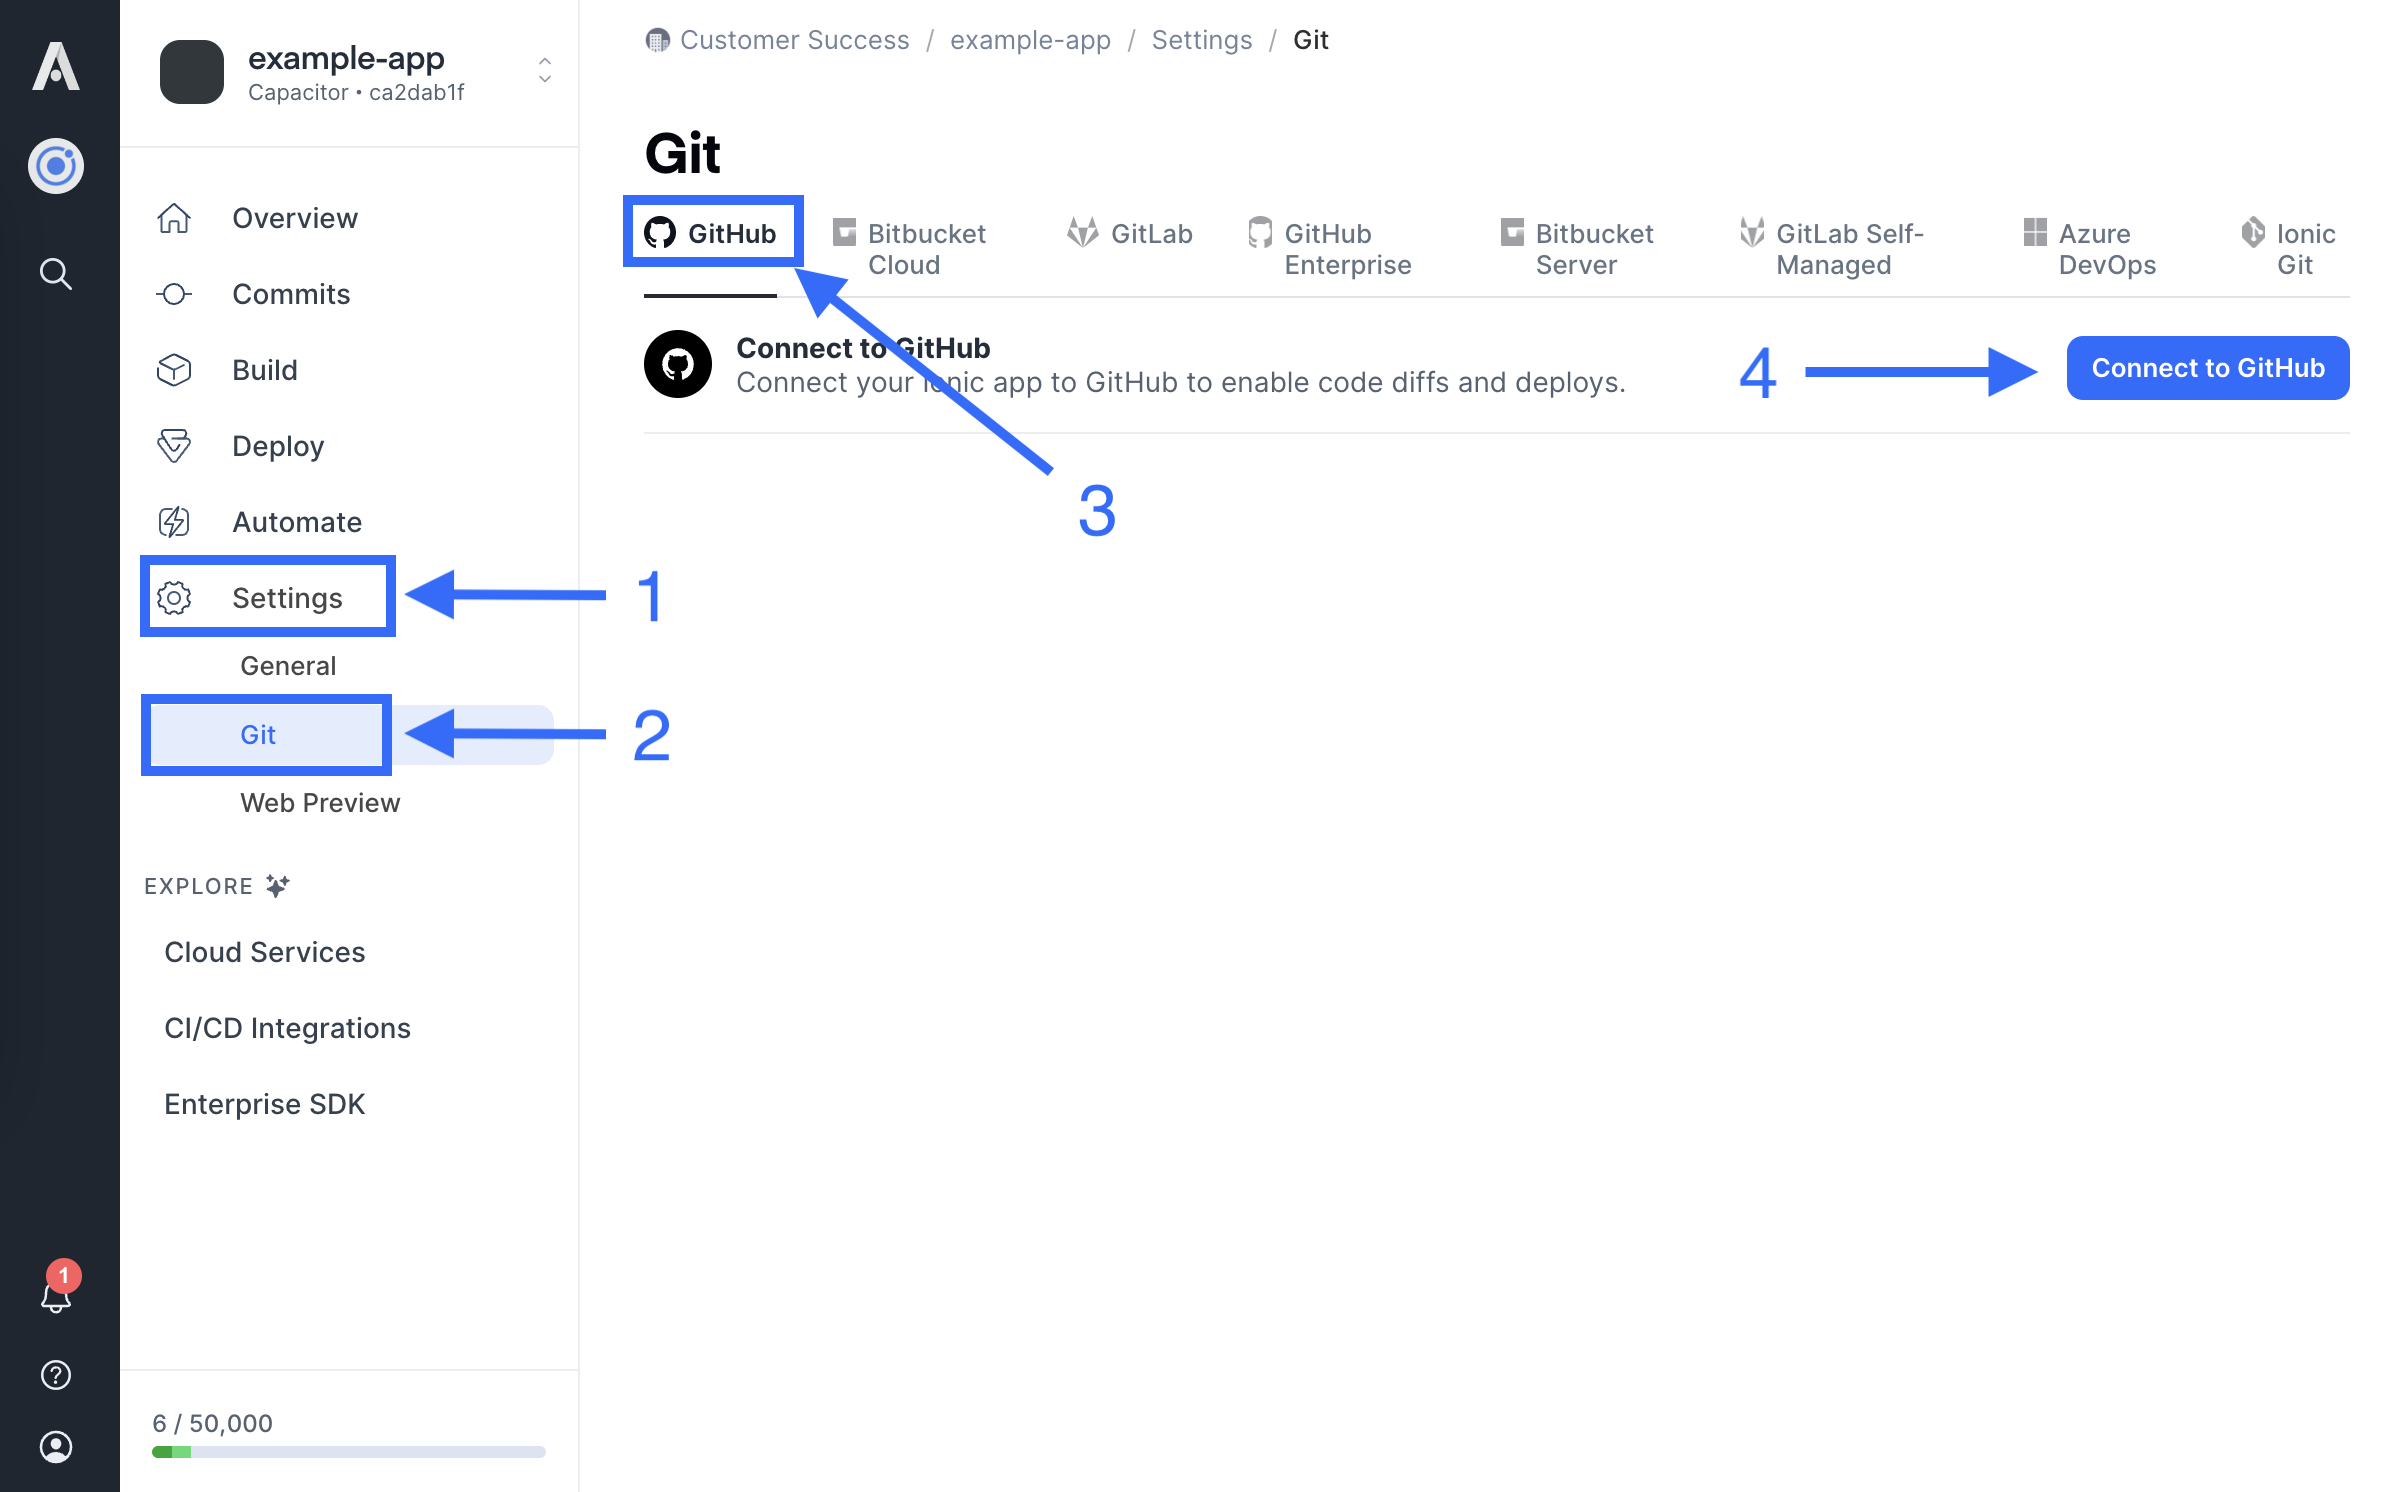
Task: Click the Appflow logo icon
Action: coord(56,66)
